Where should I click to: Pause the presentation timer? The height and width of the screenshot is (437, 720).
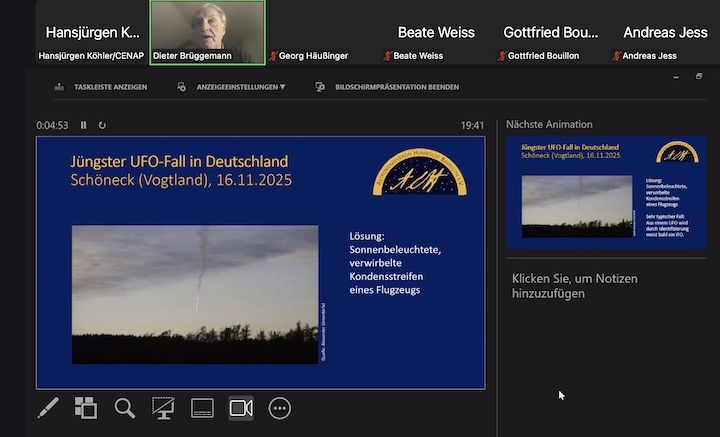click(84, 125)
